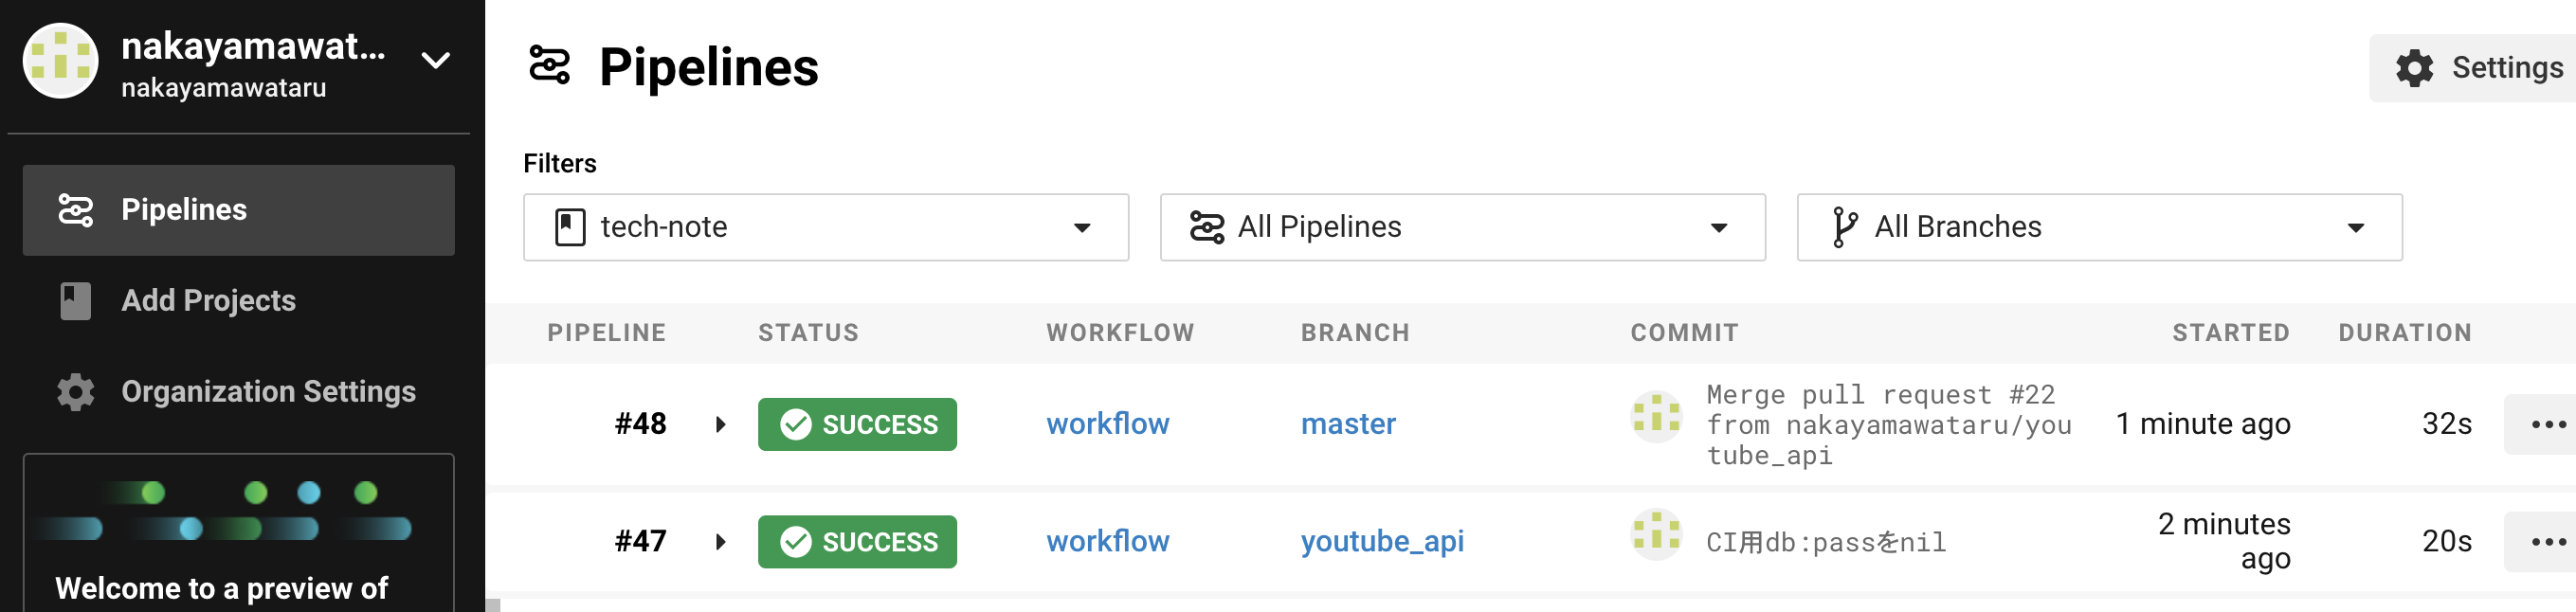
Task: Open Pipelines in the sidebar
Action: pos(238,210)
